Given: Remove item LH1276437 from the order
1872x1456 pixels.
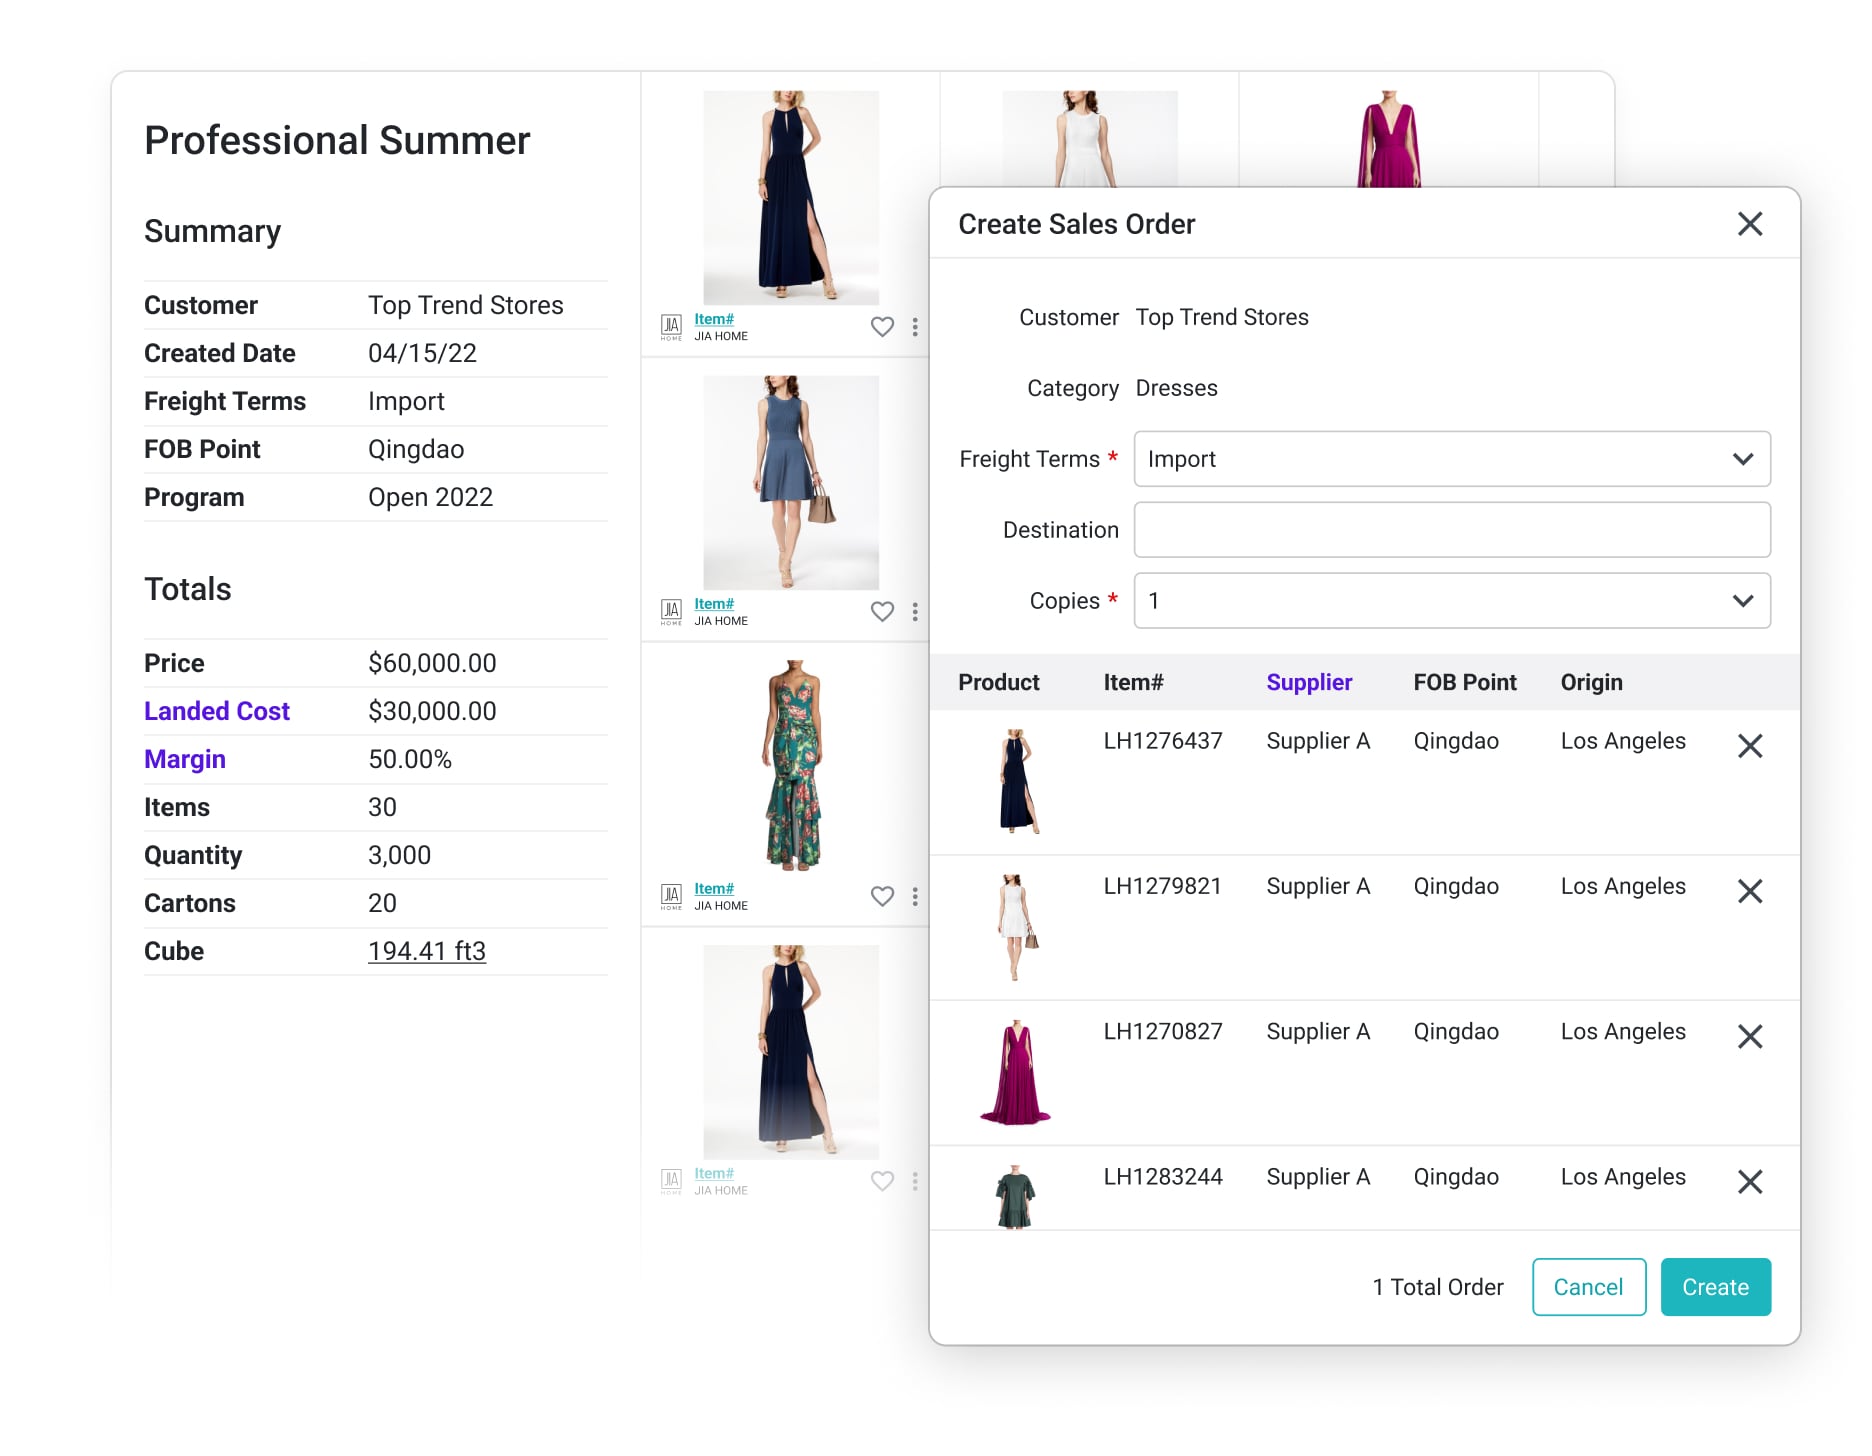Looking at the screenshot, I should [1749, 746].
